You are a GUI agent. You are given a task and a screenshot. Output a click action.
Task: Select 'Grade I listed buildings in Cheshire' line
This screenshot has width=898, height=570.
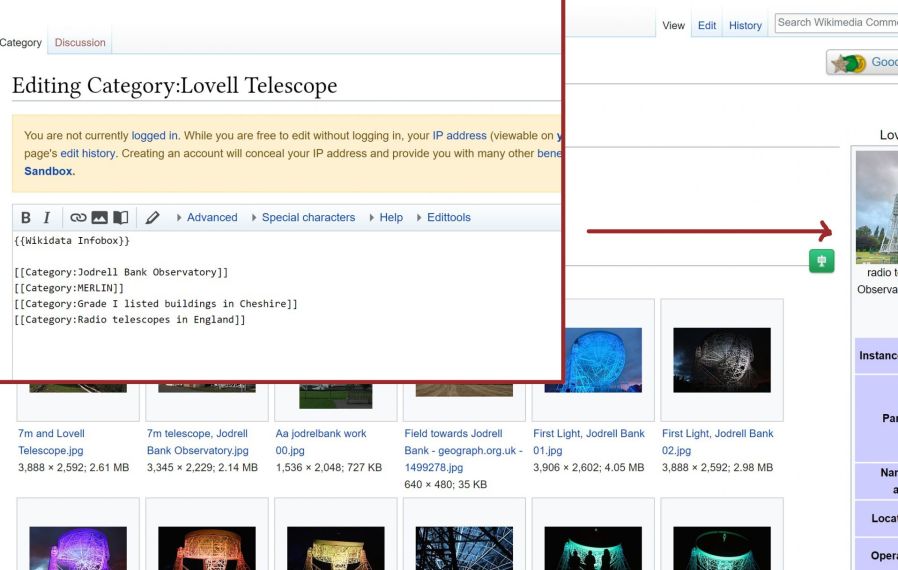(156, 304)
